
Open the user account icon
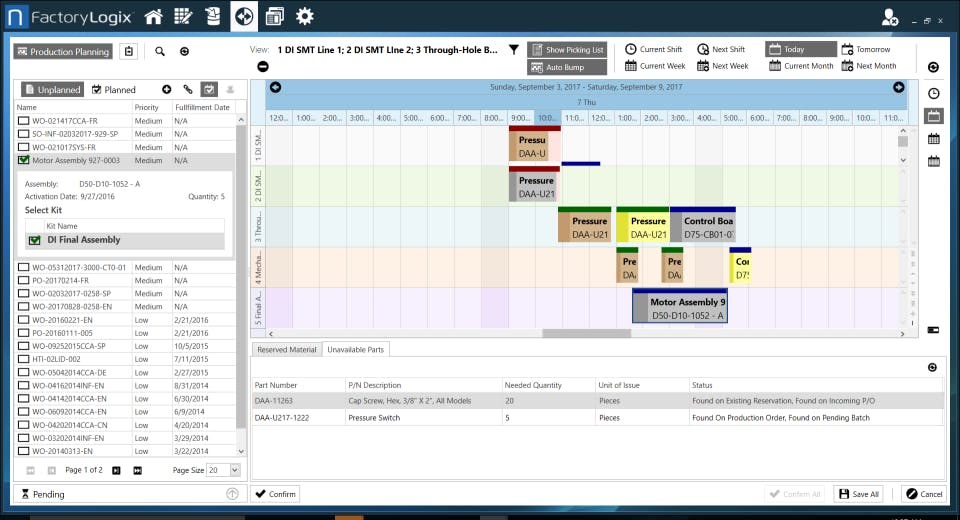[x=889, y=17]
